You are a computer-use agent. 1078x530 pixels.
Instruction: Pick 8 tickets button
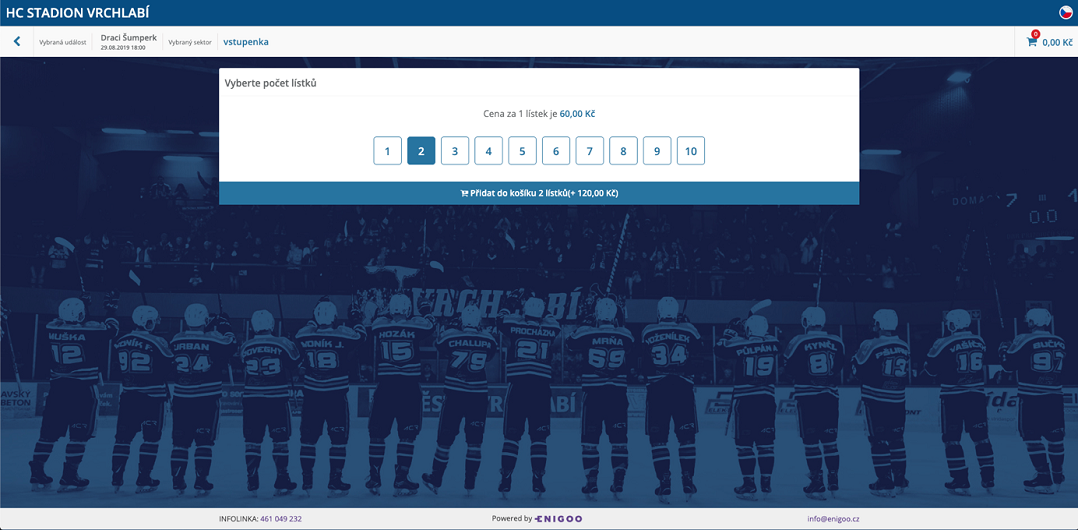coord(623,151)
